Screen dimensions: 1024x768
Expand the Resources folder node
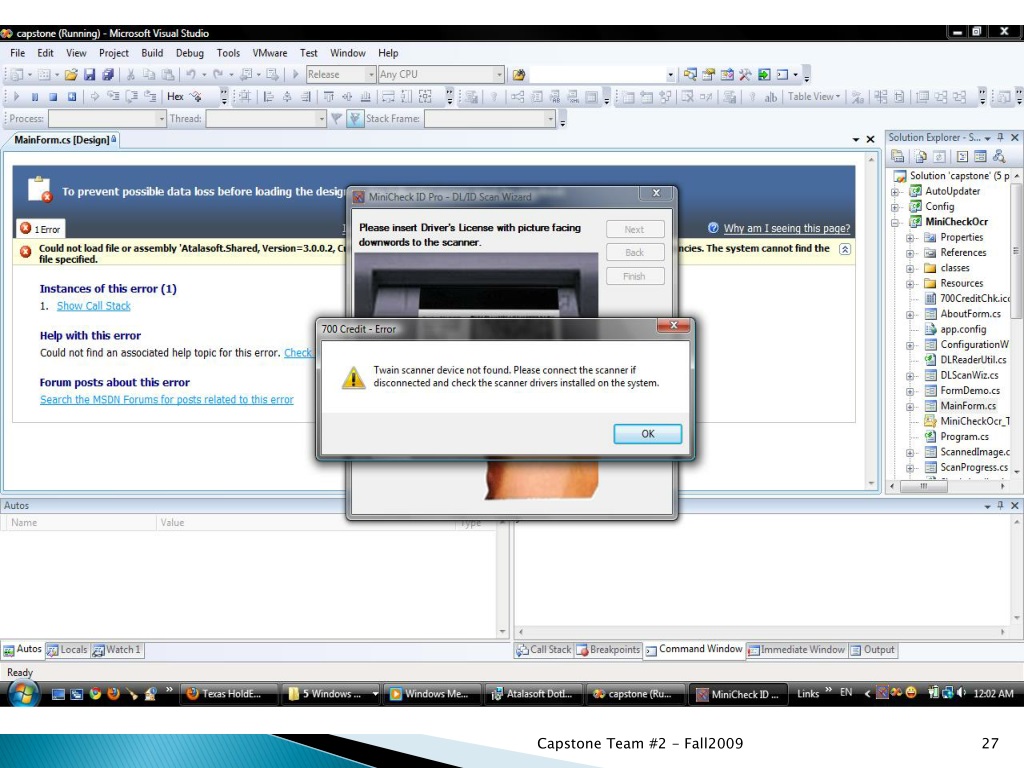[x=910, y=283]
